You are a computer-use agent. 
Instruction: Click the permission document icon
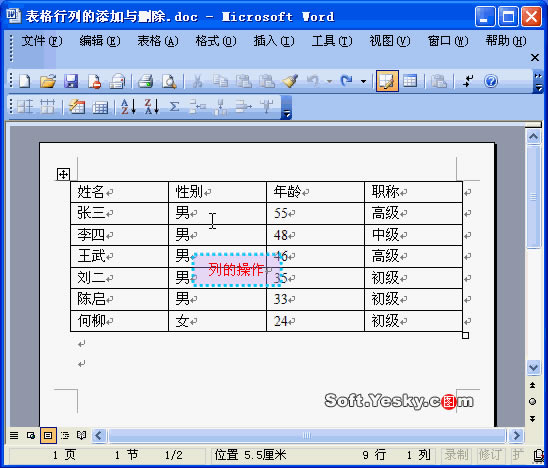[94, 81]
